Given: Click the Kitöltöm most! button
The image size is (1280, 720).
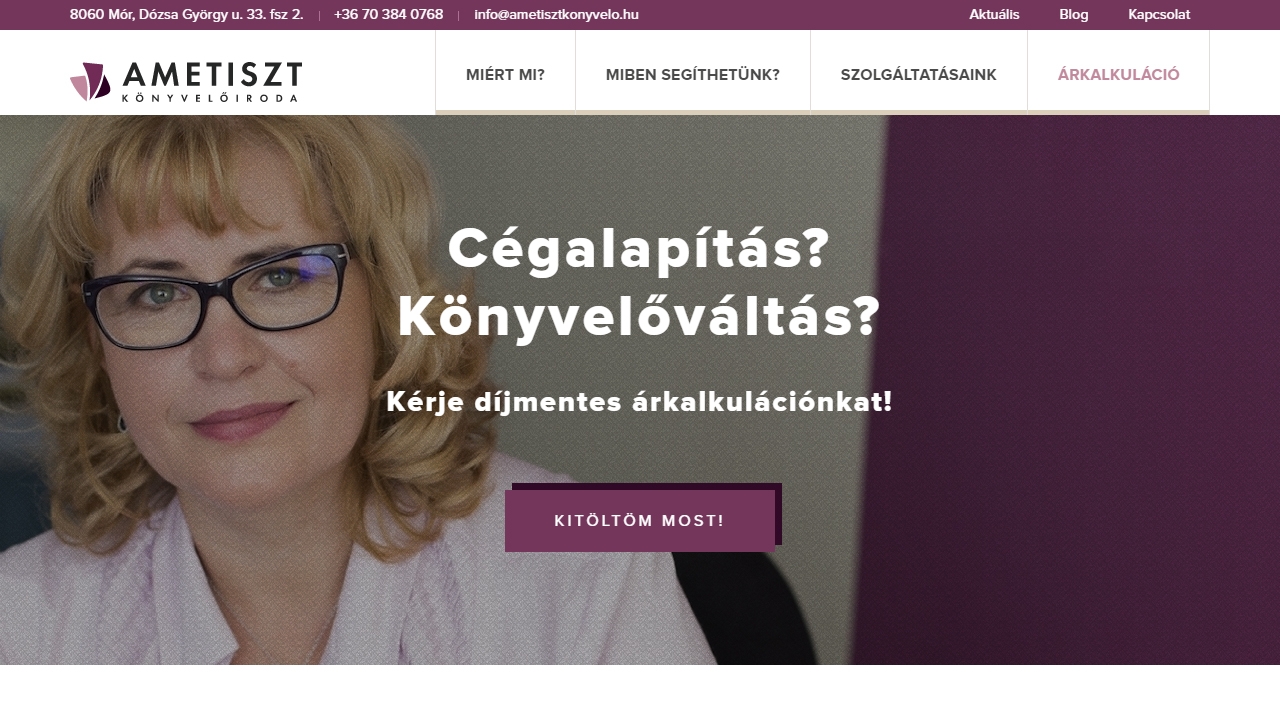Looking at the screenshot, I should [x=640, y=521].
